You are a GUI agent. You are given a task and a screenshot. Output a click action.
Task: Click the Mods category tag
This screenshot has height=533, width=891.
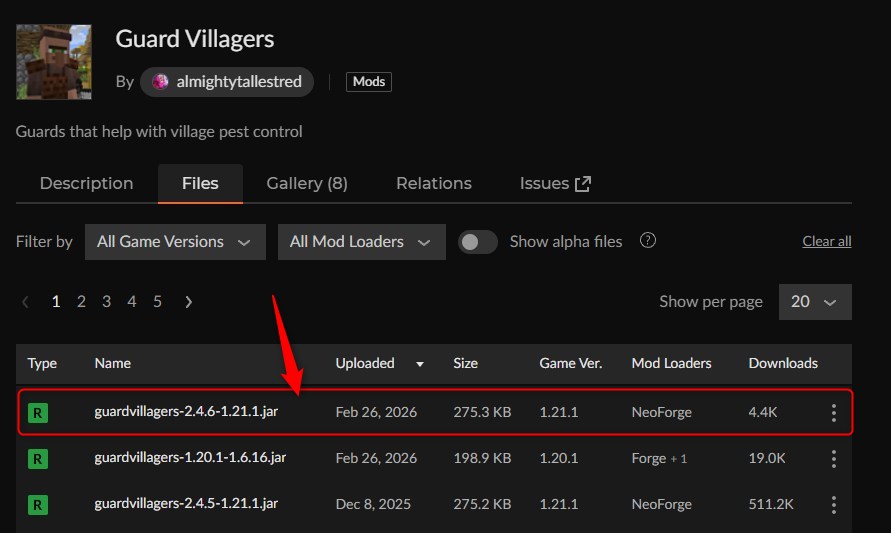[x=368, y=82]
